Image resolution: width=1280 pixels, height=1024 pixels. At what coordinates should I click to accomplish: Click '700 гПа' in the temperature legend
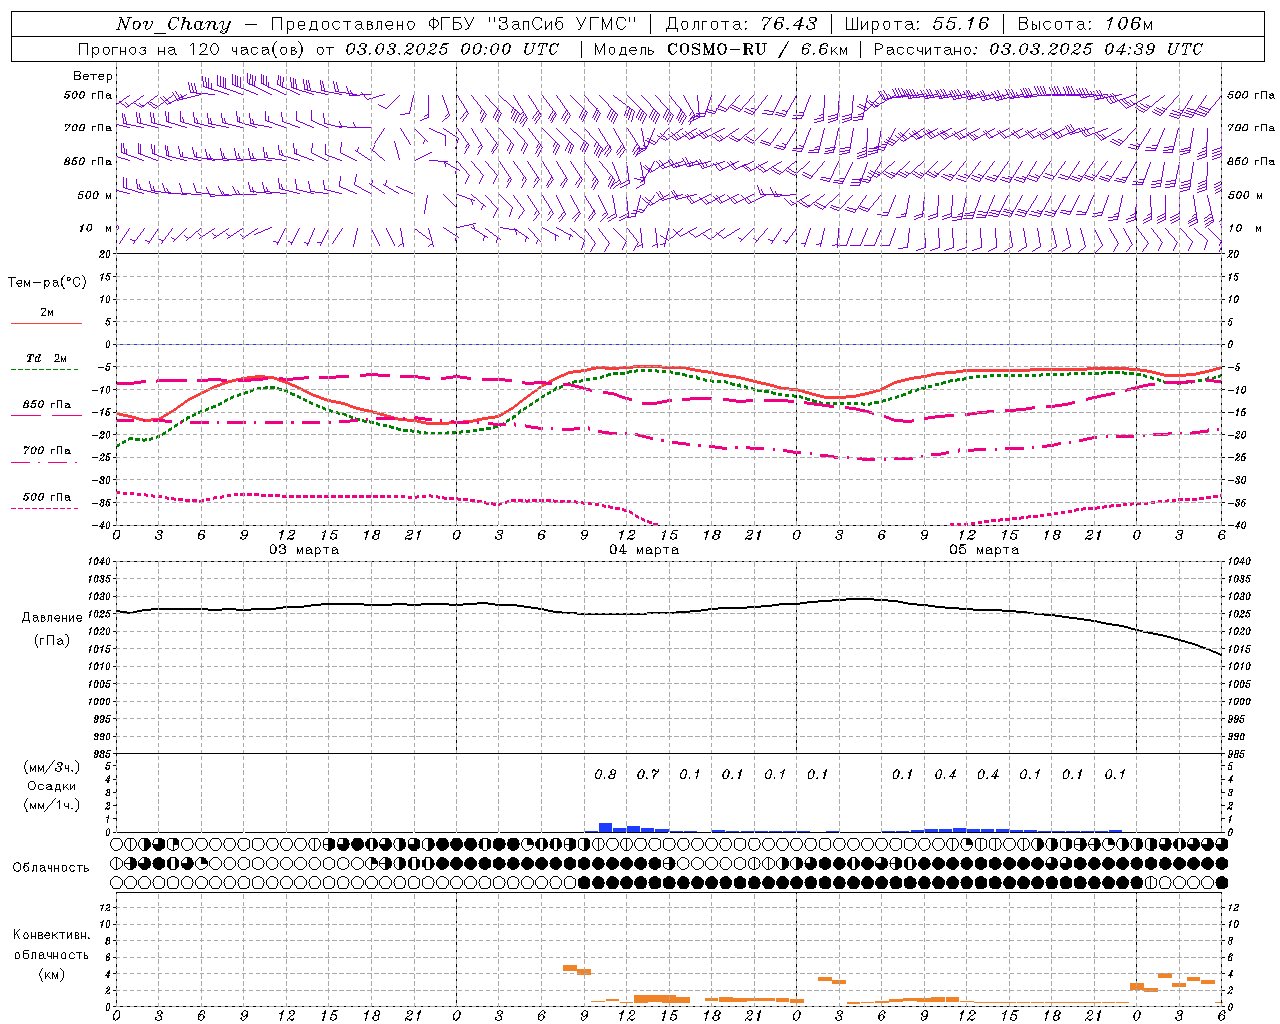click(x=47, y=451)
